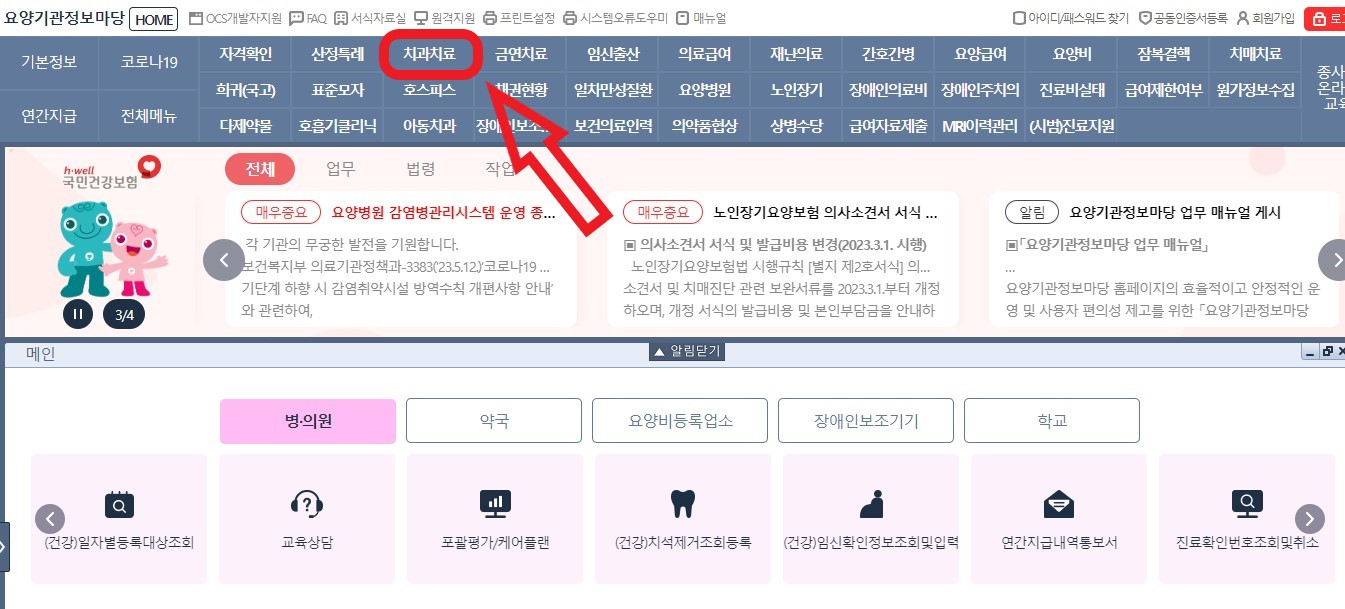Go to the next notice card
1345x609 pixels.
(1332, 260)
